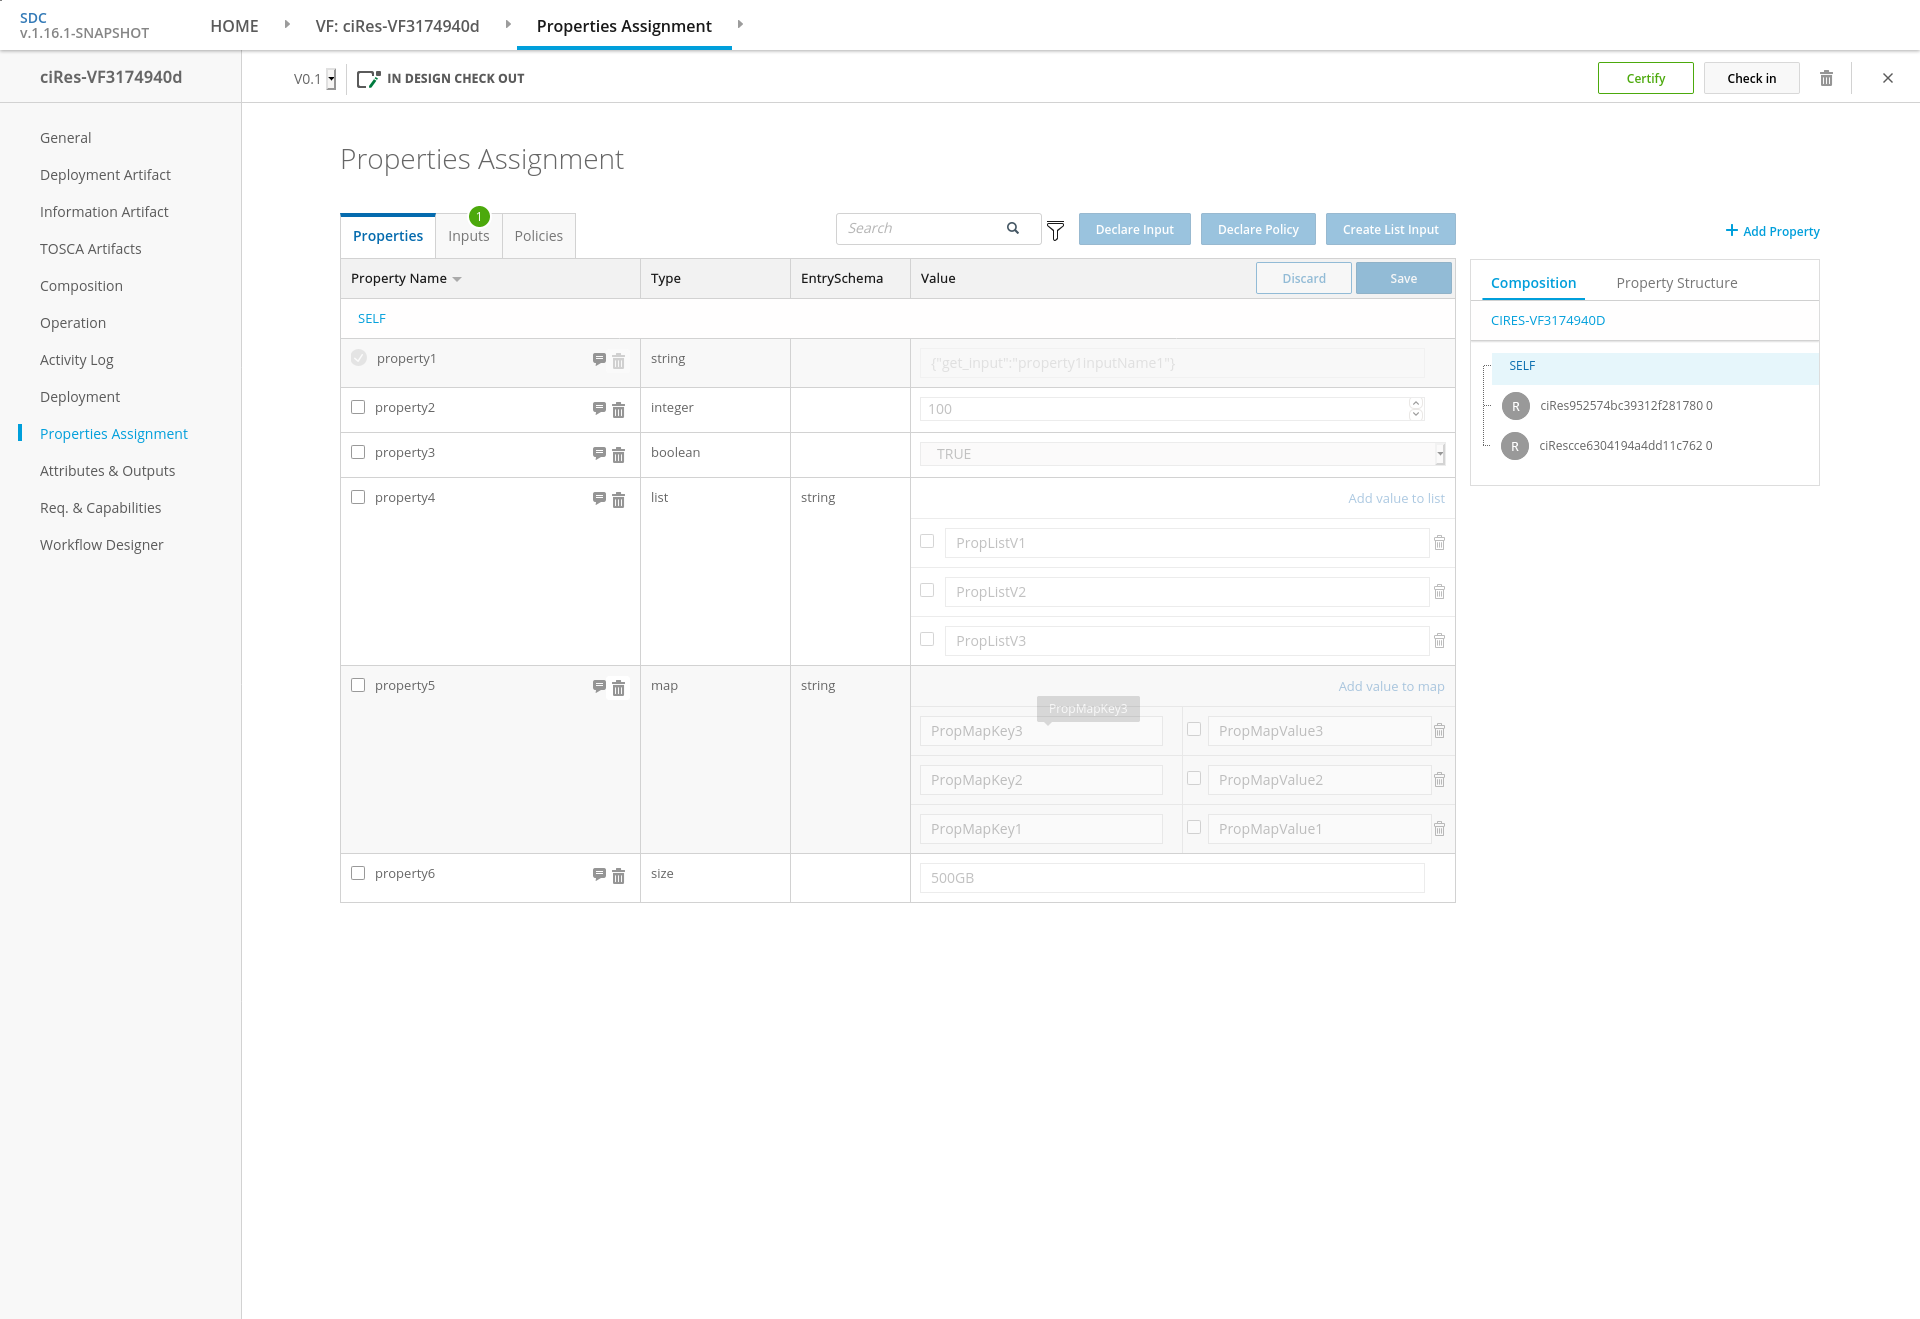Click into the property6 500GB value field
This screenshot has height=1319, width=1920.
click(x=1171, y=878)
